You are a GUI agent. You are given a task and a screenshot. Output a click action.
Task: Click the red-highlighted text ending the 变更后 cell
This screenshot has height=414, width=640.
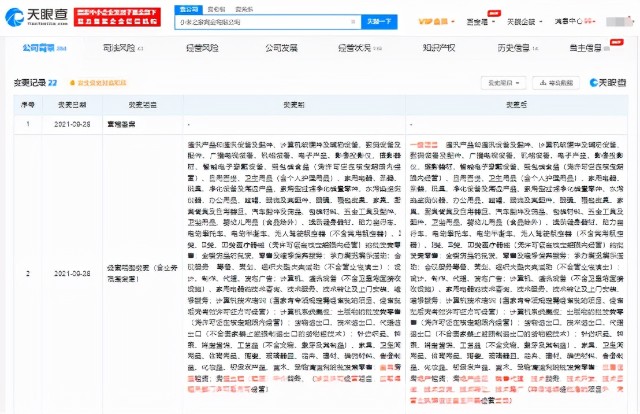[x=516, y=384]
